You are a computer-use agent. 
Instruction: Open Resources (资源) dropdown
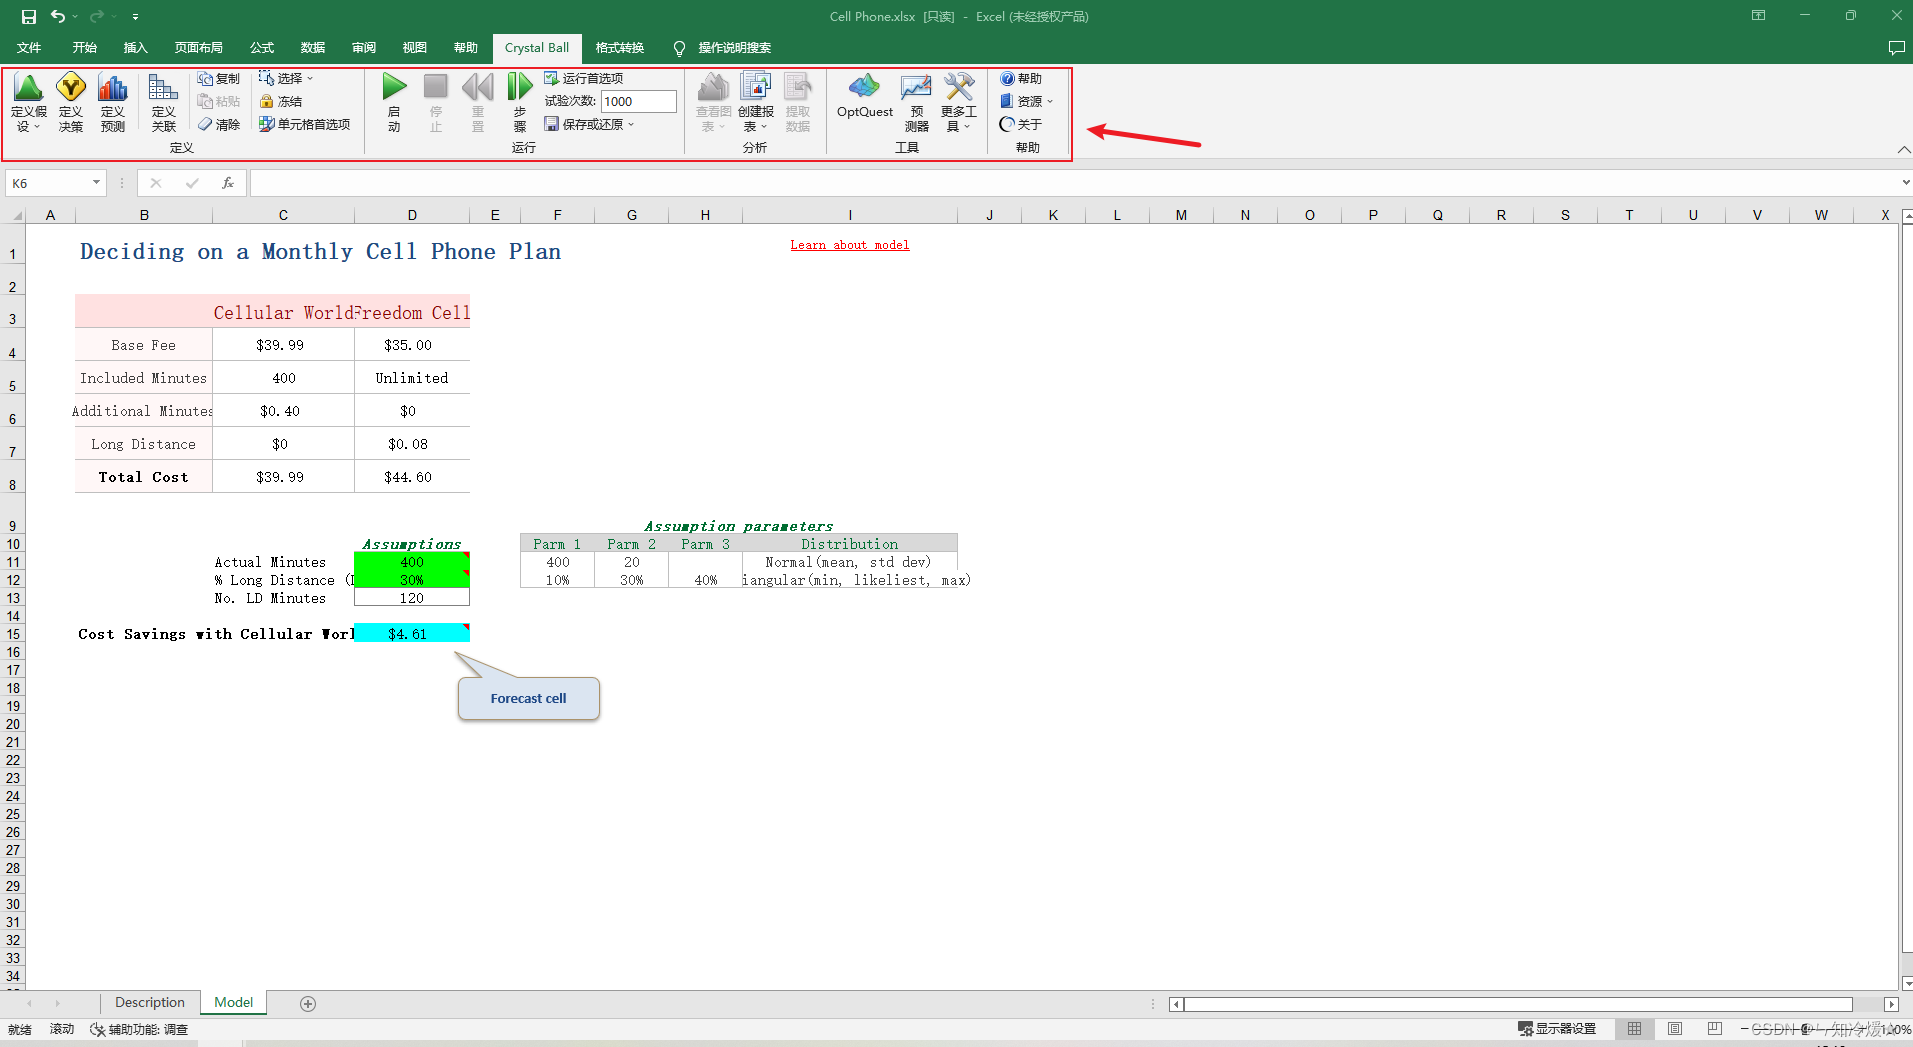(x=1027, y=101)
